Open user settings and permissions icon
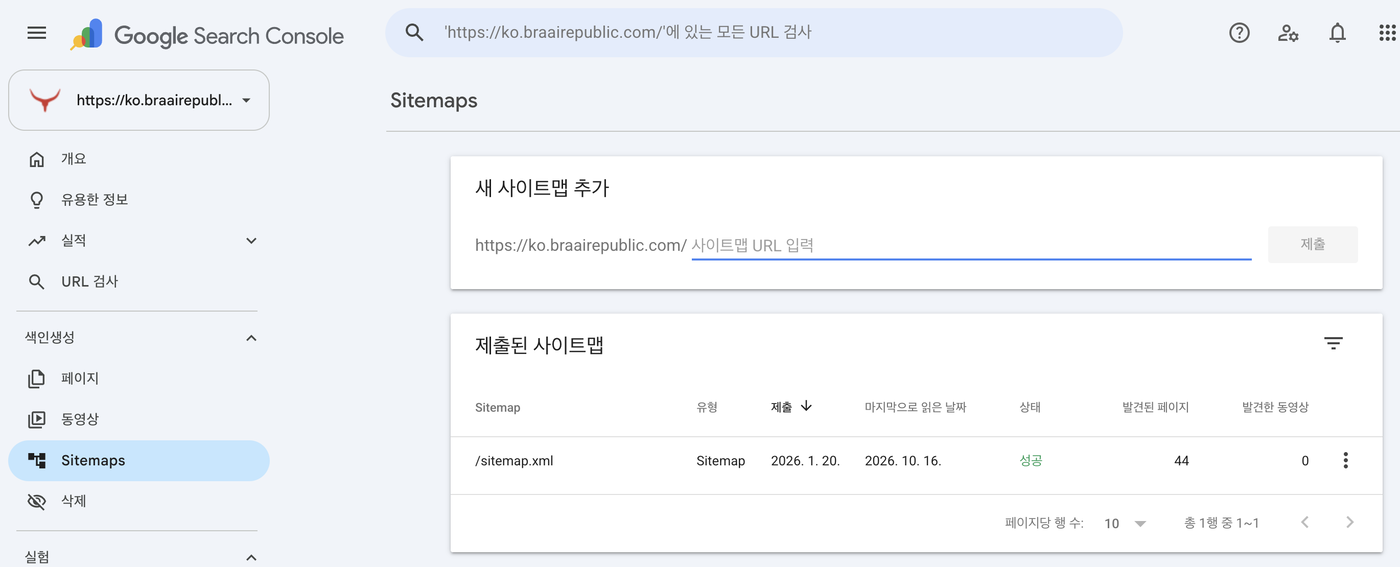The image size is (1400, 567). [1288, 33]
